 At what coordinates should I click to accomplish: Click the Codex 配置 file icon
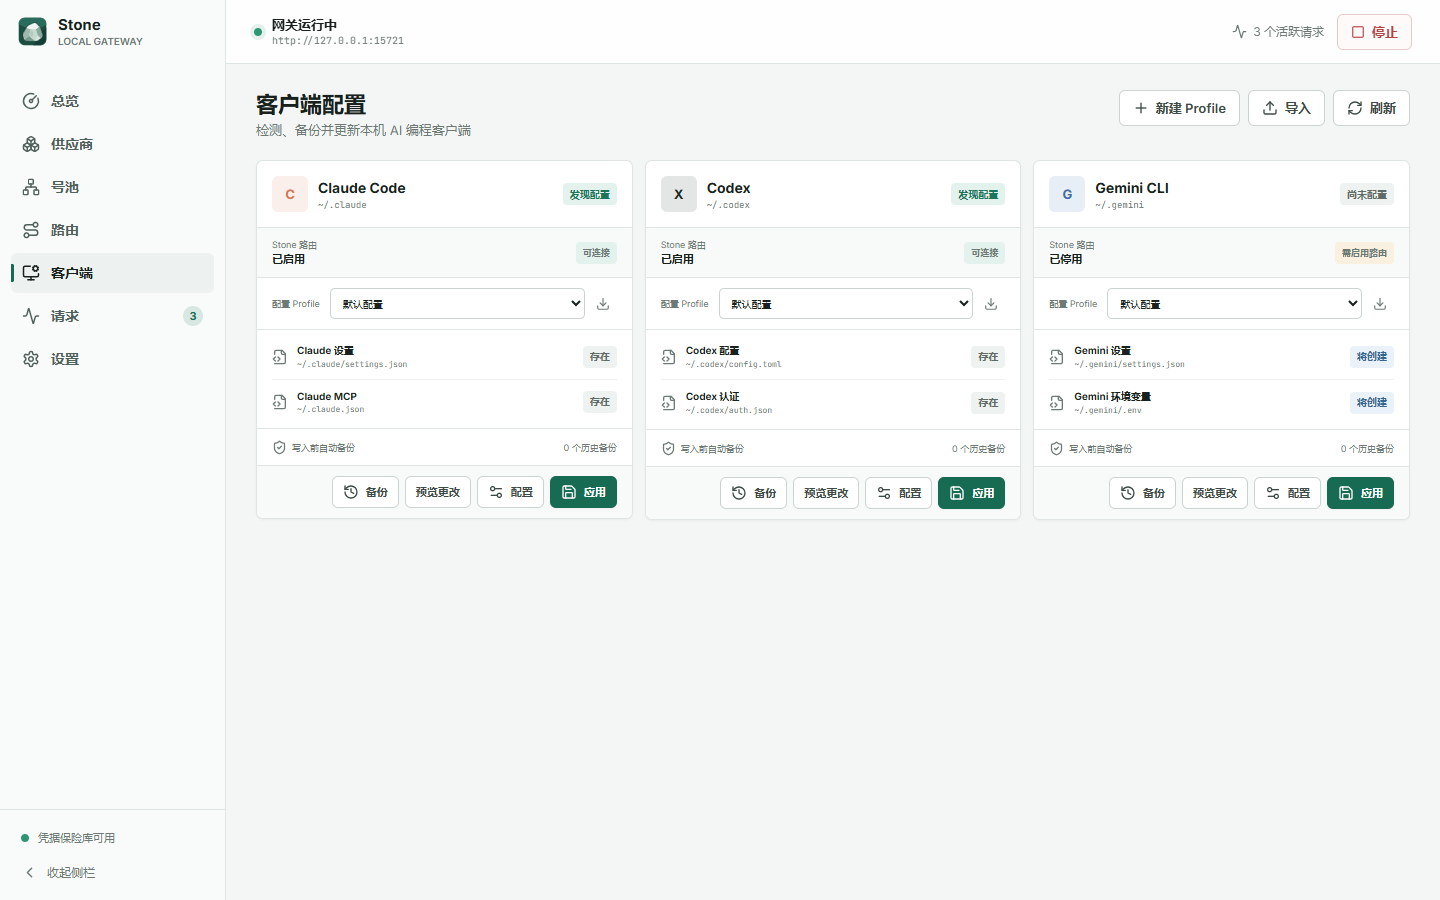(669, 357)
